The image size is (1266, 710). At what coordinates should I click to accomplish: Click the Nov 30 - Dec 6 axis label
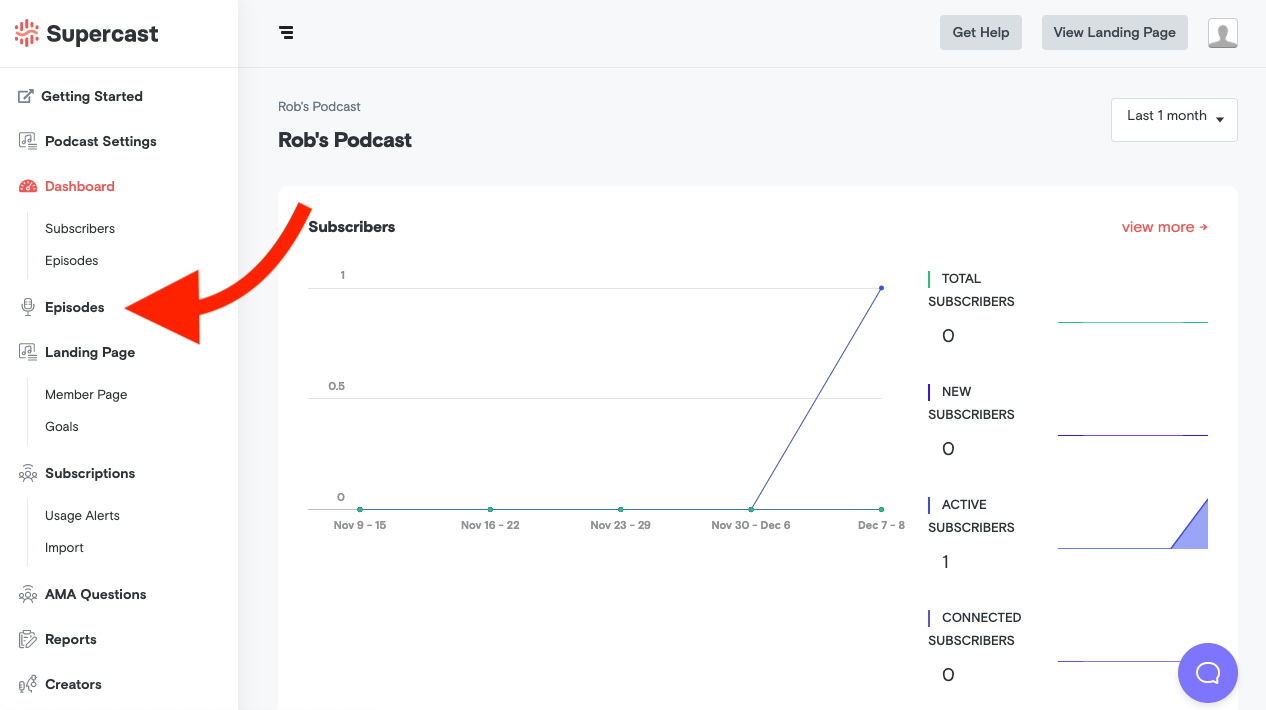point(751,525)
